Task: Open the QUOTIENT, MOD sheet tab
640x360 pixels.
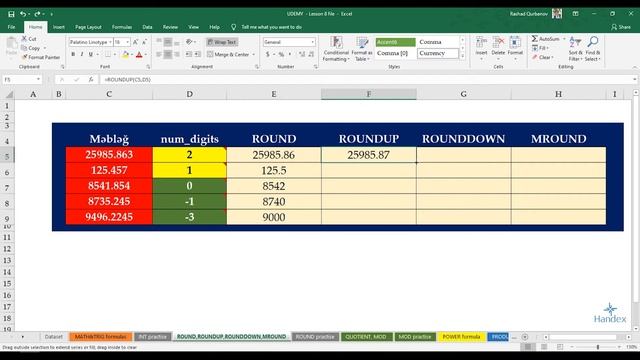Action: [366, 337]
